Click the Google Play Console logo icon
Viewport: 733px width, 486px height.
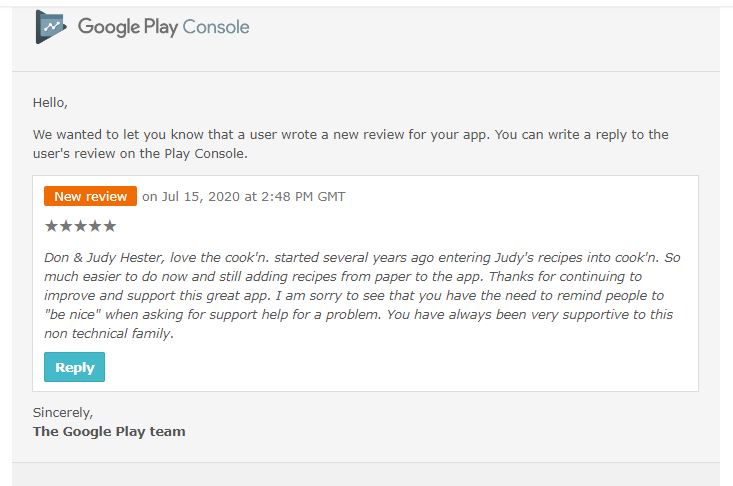[51, 27]
